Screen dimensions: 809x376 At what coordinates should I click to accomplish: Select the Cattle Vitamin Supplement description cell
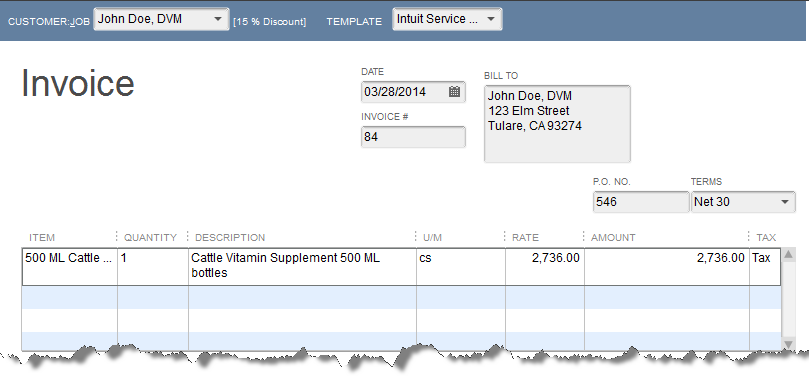click(302, 267)
